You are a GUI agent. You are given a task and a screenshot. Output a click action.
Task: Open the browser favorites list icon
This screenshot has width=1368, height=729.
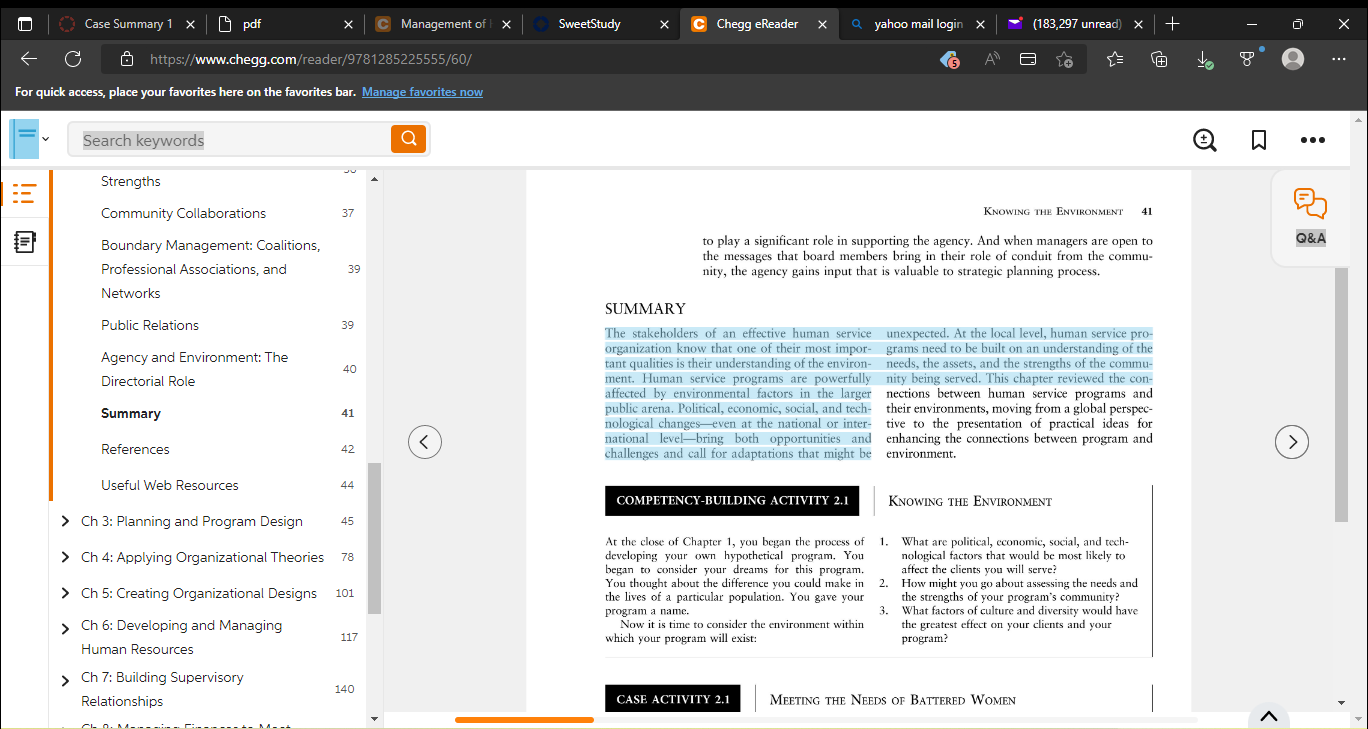tap(1115, 59)
